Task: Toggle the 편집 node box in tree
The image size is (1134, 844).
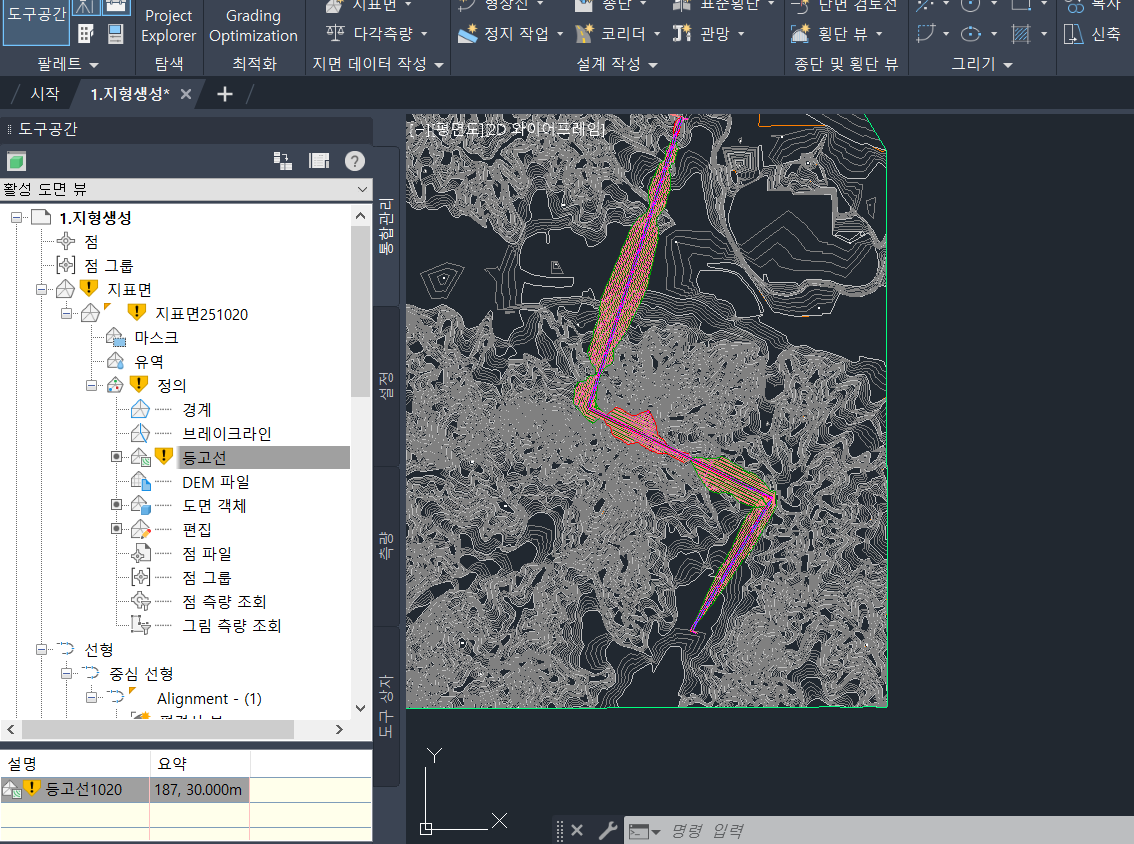Action: [116, 529]
